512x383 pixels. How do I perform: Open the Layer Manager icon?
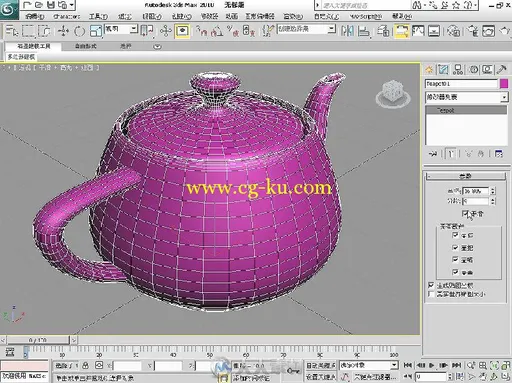384,31
